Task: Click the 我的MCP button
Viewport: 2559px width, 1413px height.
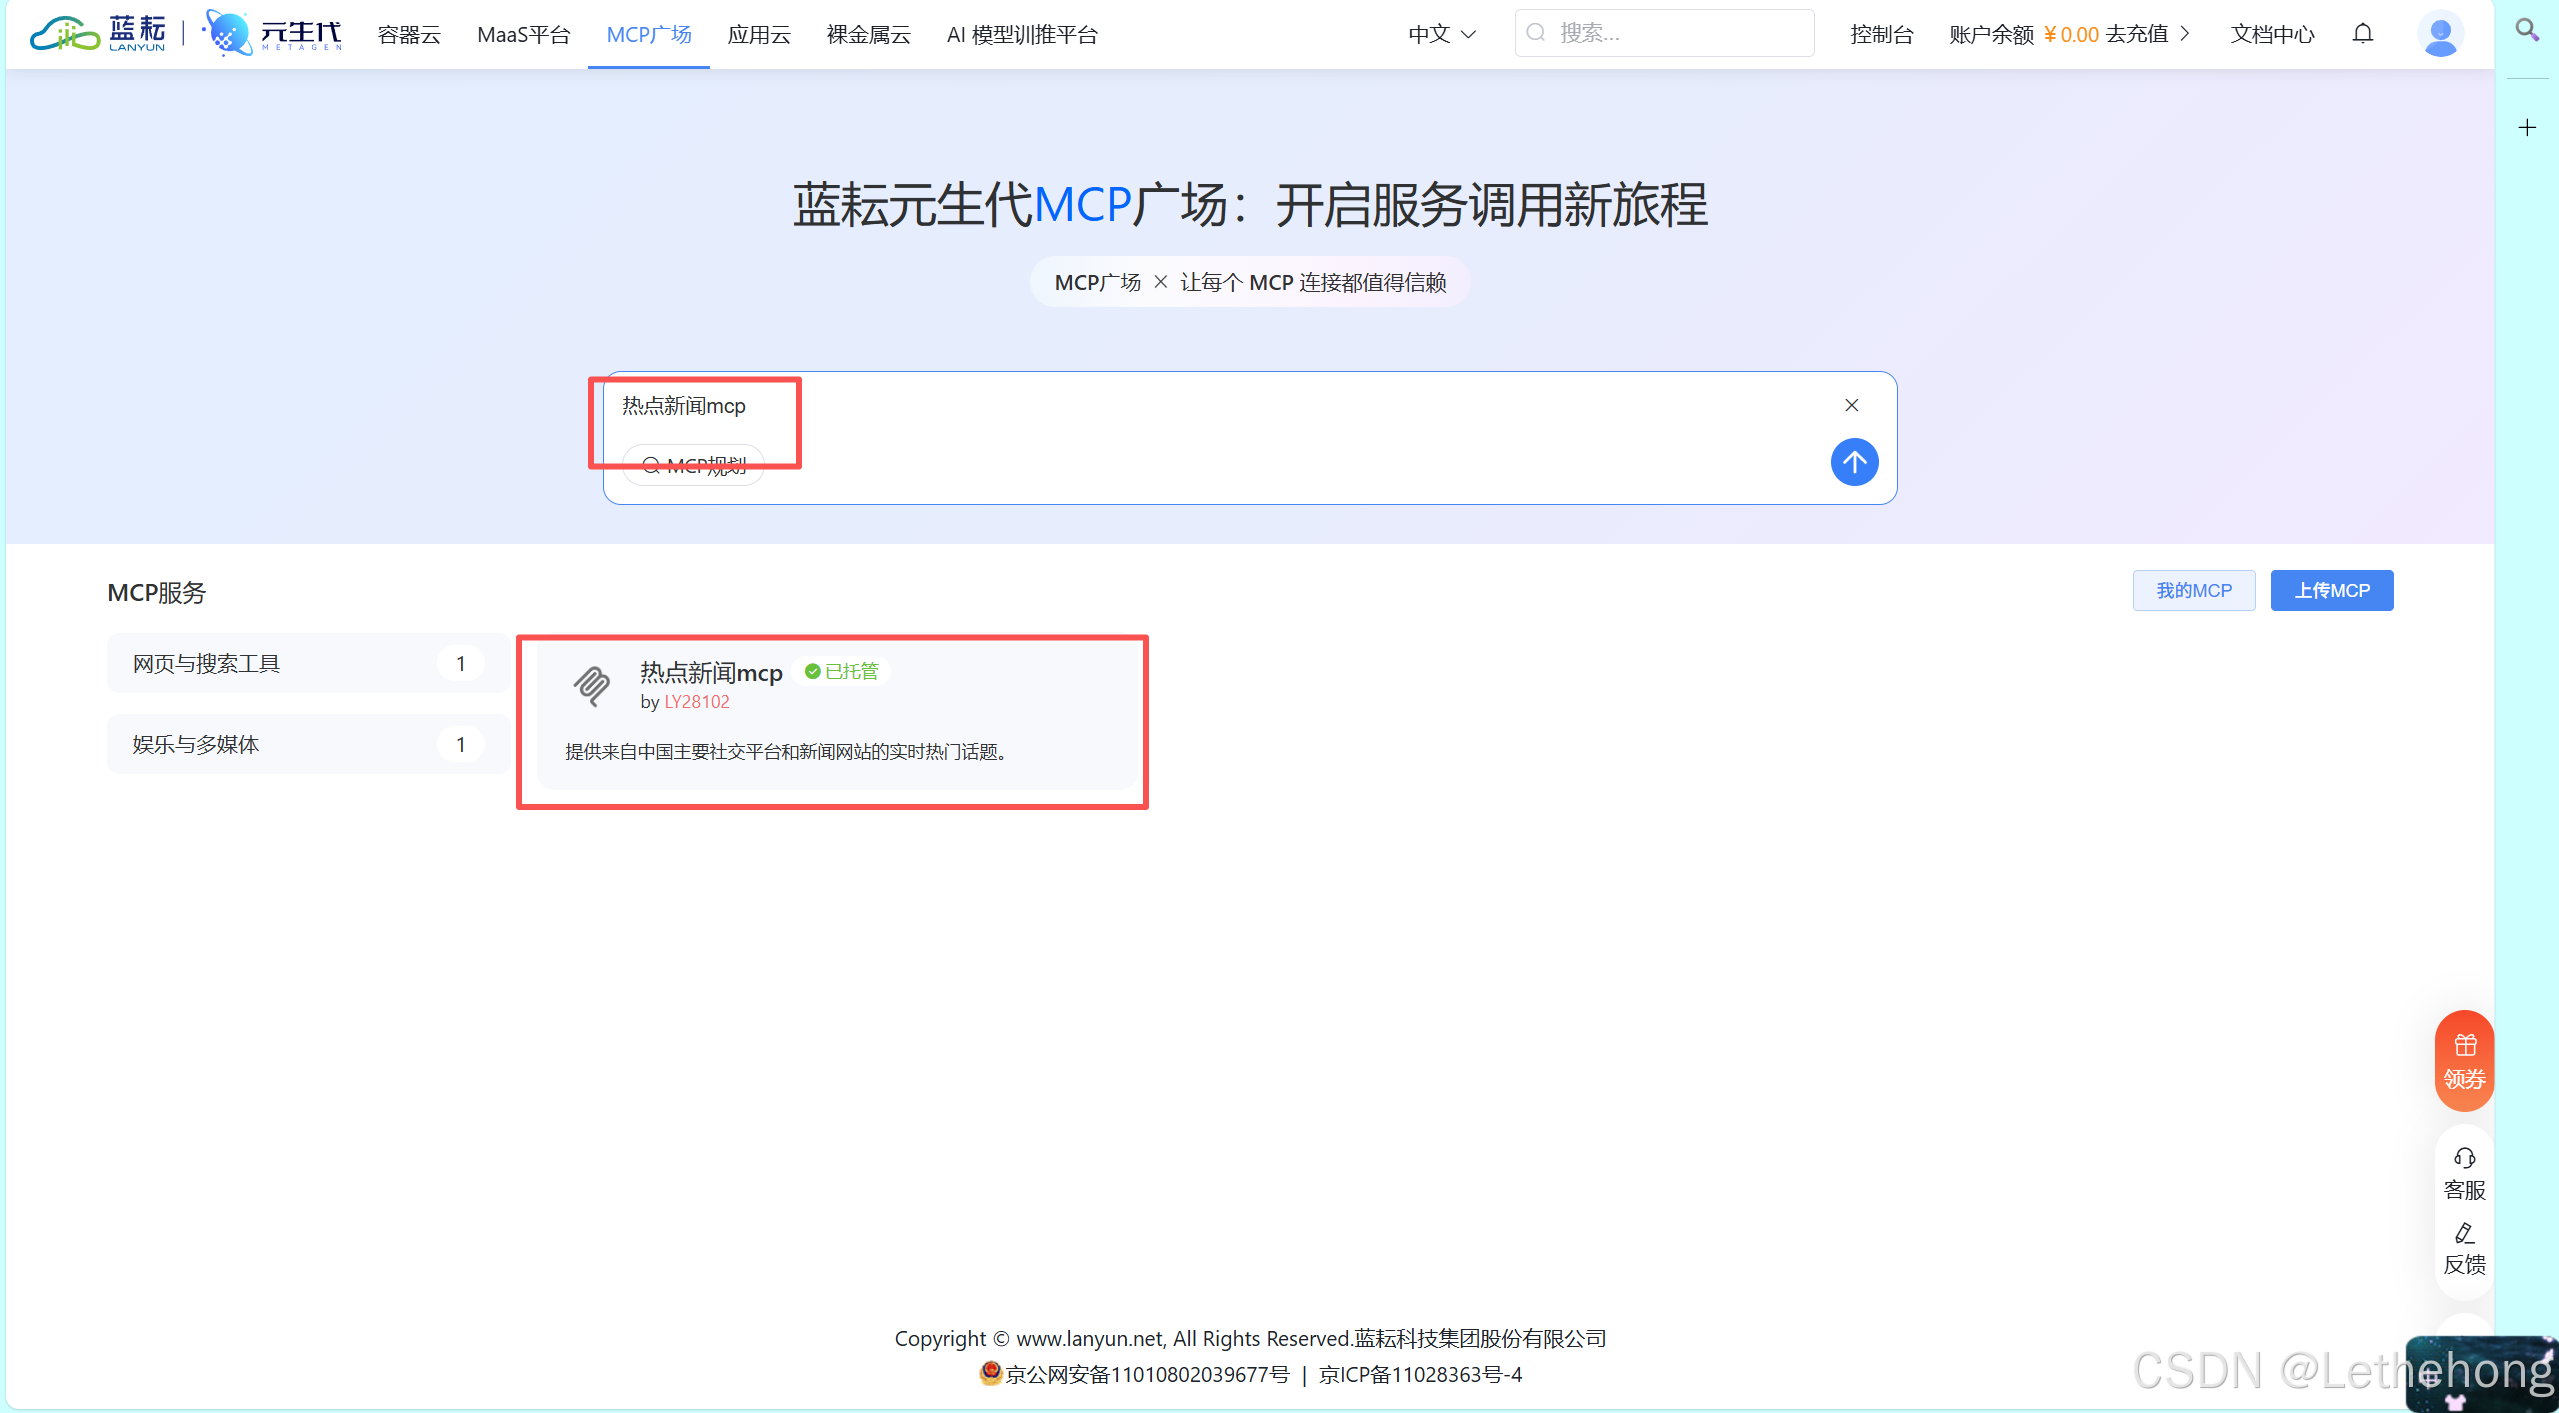Action: click(x=2193, y=590)
